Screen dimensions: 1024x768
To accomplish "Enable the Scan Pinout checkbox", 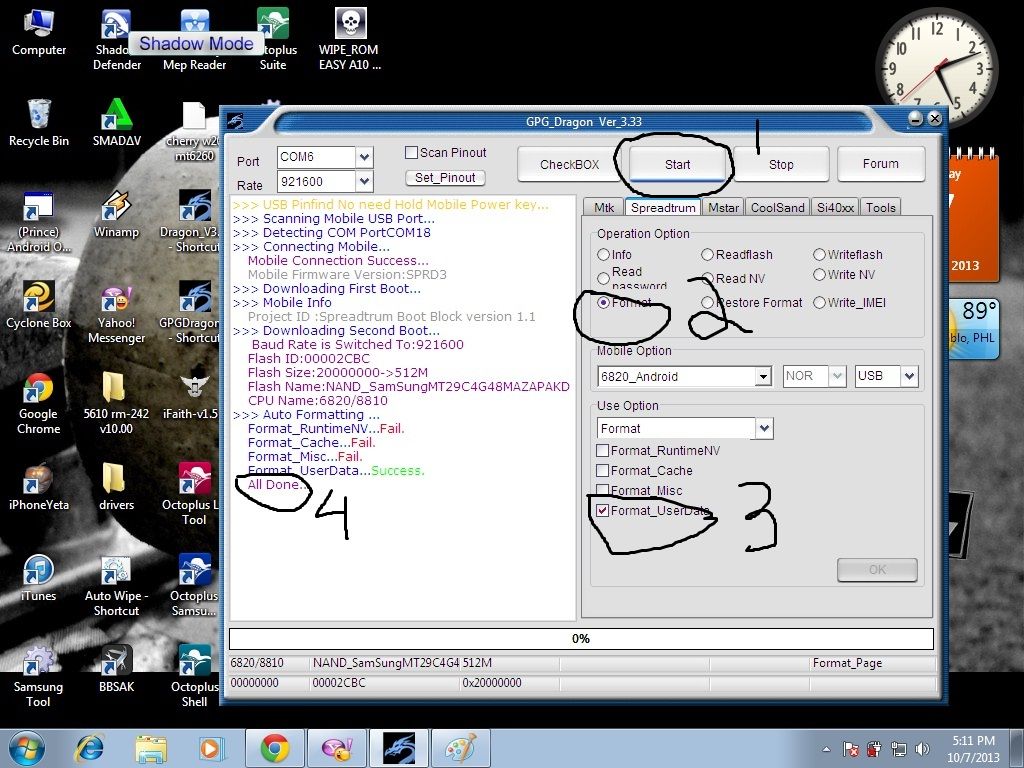I will click(x=411, y=152).
